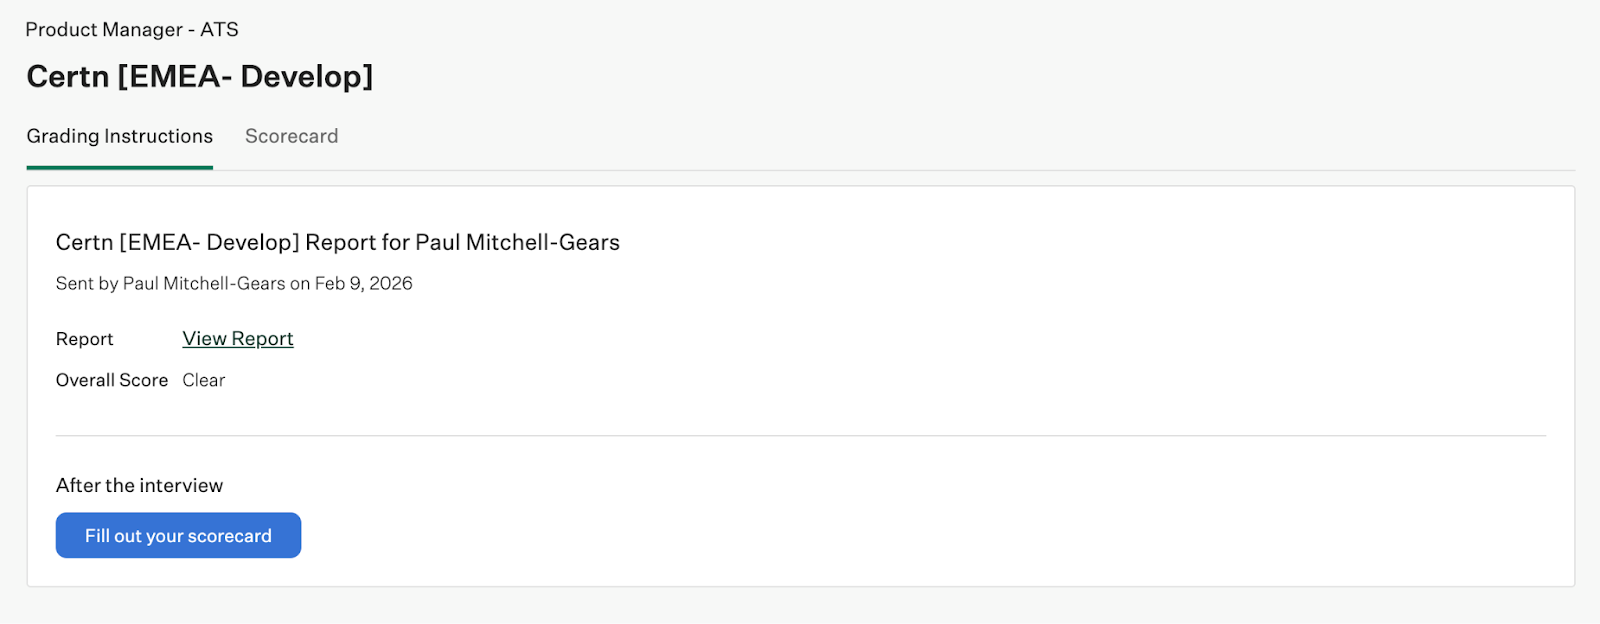Click the Product Manager - ATS job title
This screenshot has width=1600, height=624.
(x=132, y=30)
